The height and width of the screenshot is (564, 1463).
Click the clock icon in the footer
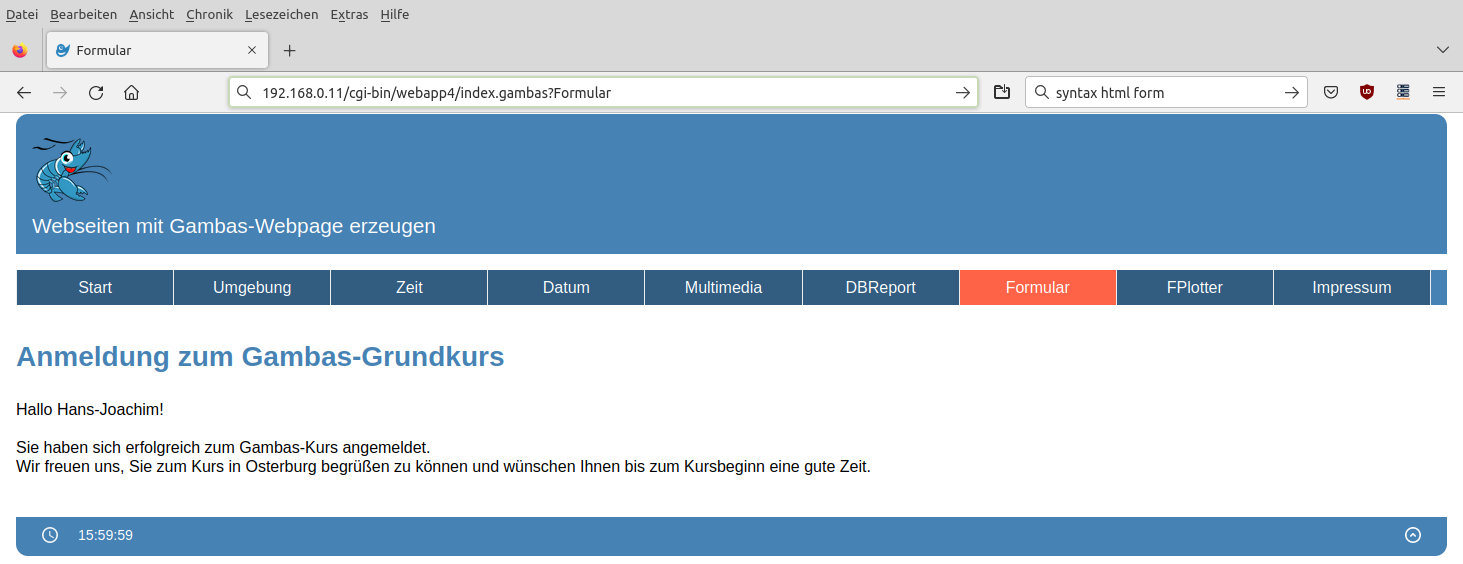pyautogui.click(x=50, y=535)
